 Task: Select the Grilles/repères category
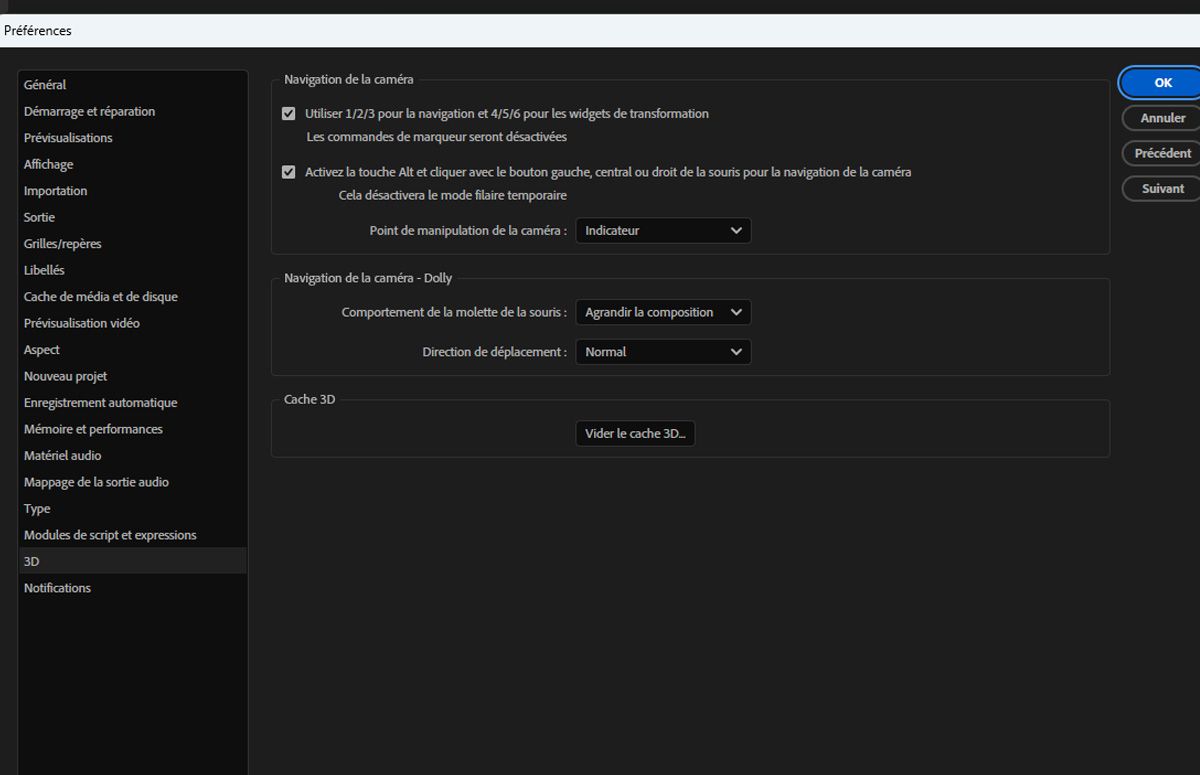point(133,244)
